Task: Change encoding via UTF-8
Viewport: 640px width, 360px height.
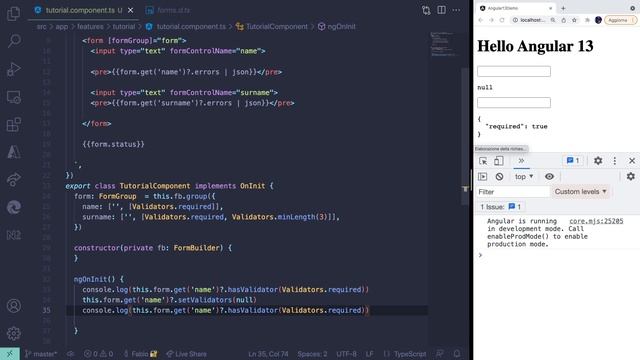Action: pyautogui.click(x=346, y=353)
